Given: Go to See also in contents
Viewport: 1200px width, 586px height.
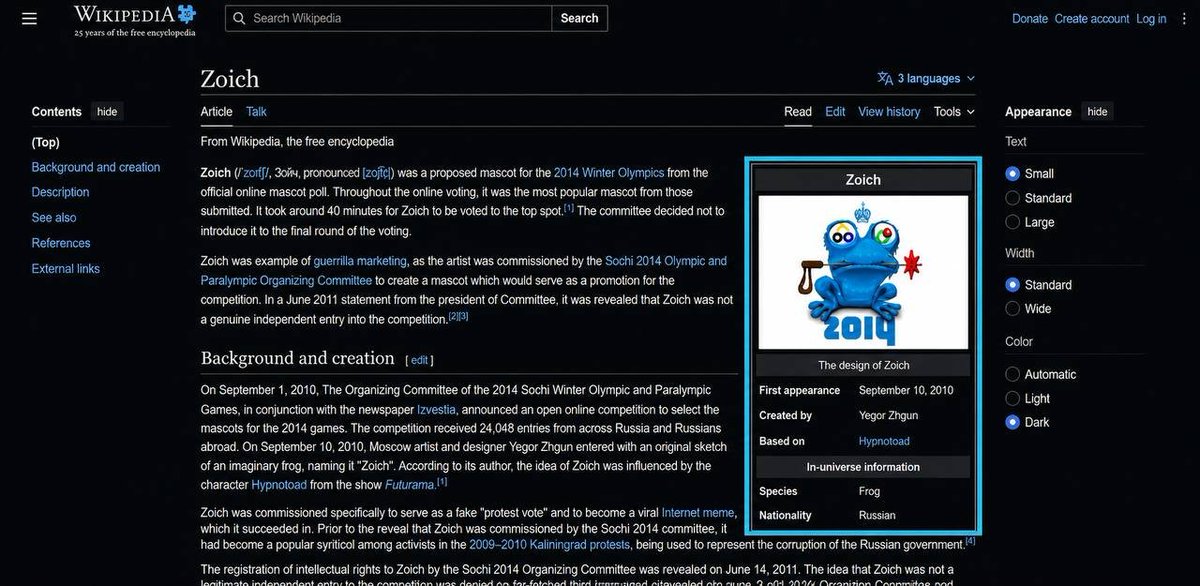Looking at the screenshot, I should tap(54, 217).
